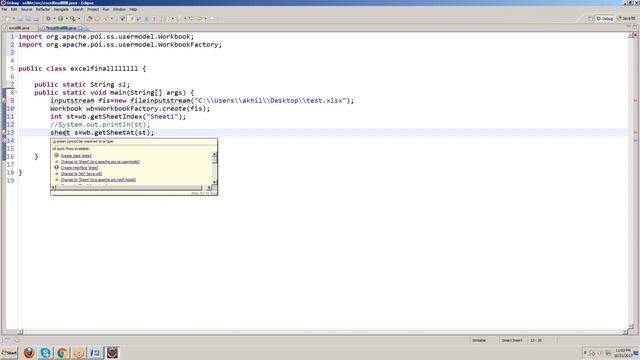Click the Save toolbar icon
Image resolution: width=640 pixels, height=360 pixels.
click(20, 18)
